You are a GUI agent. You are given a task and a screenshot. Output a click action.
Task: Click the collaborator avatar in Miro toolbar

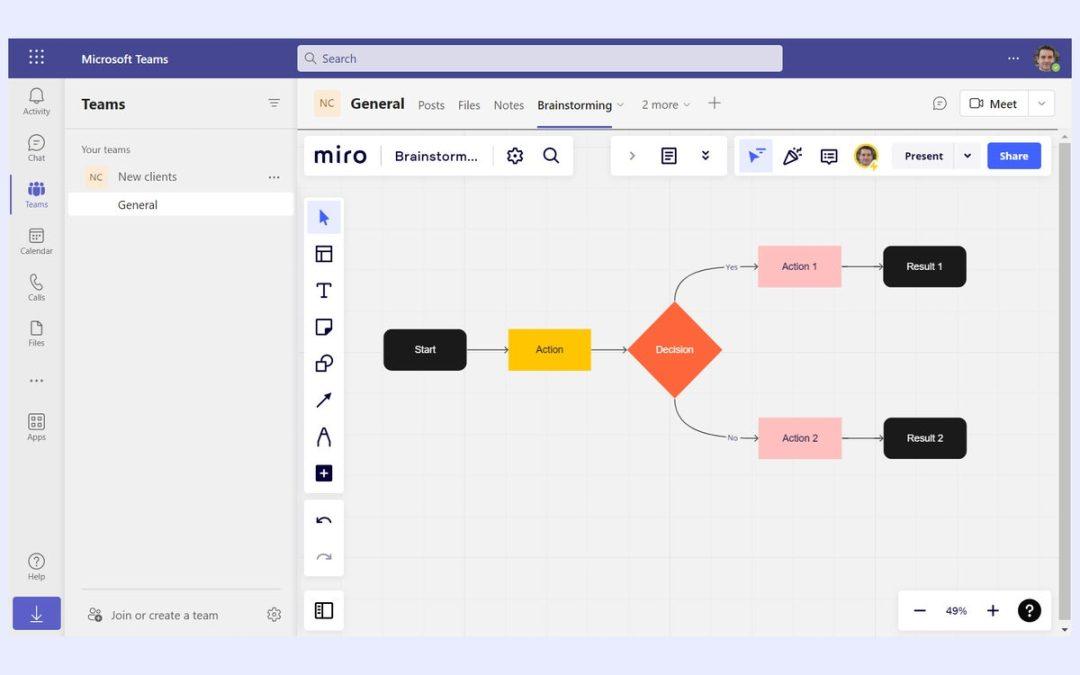tap(866, 156)
